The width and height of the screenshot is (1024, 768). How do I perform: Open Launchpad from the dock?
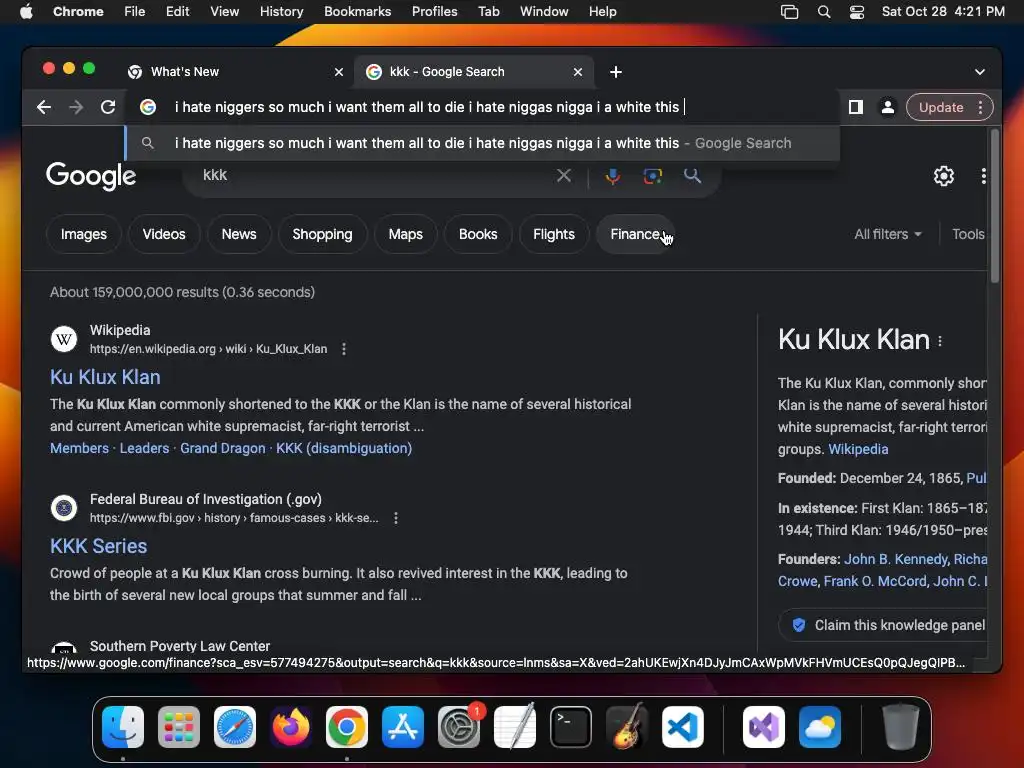tap(179, 726)
